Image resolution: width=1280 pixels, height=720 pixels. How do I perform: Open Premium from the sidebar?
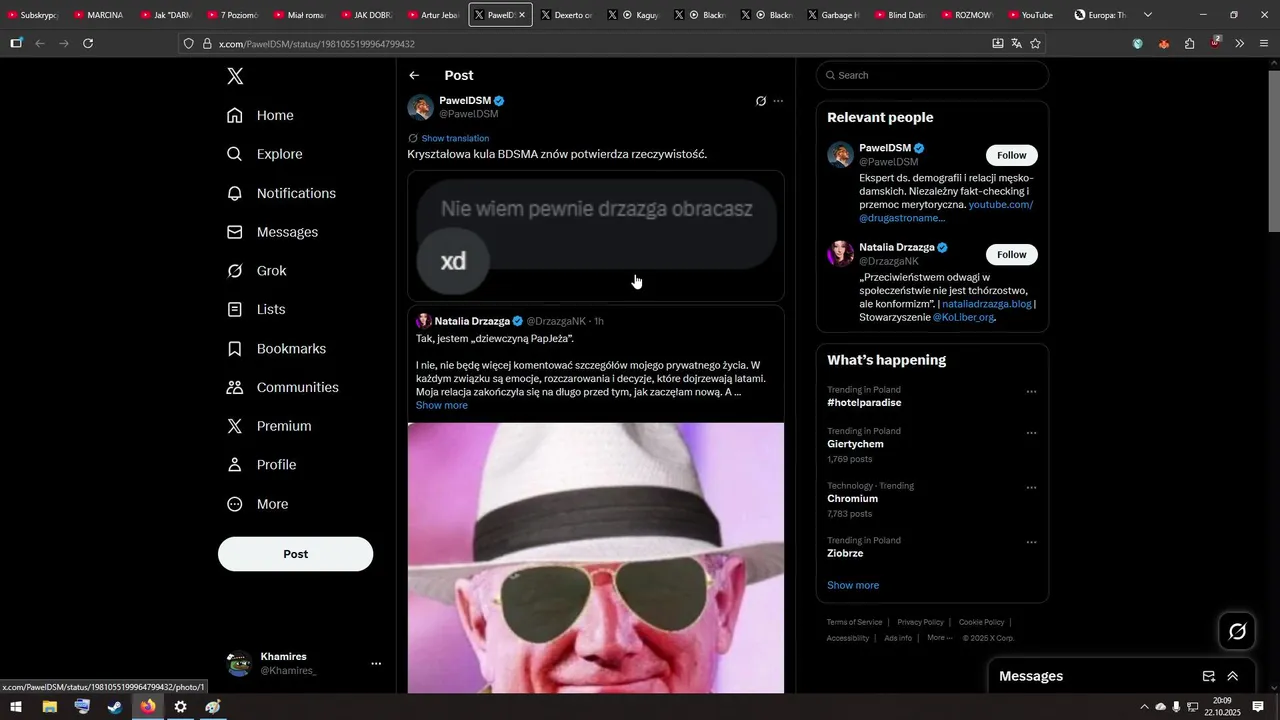pos(269,426)
